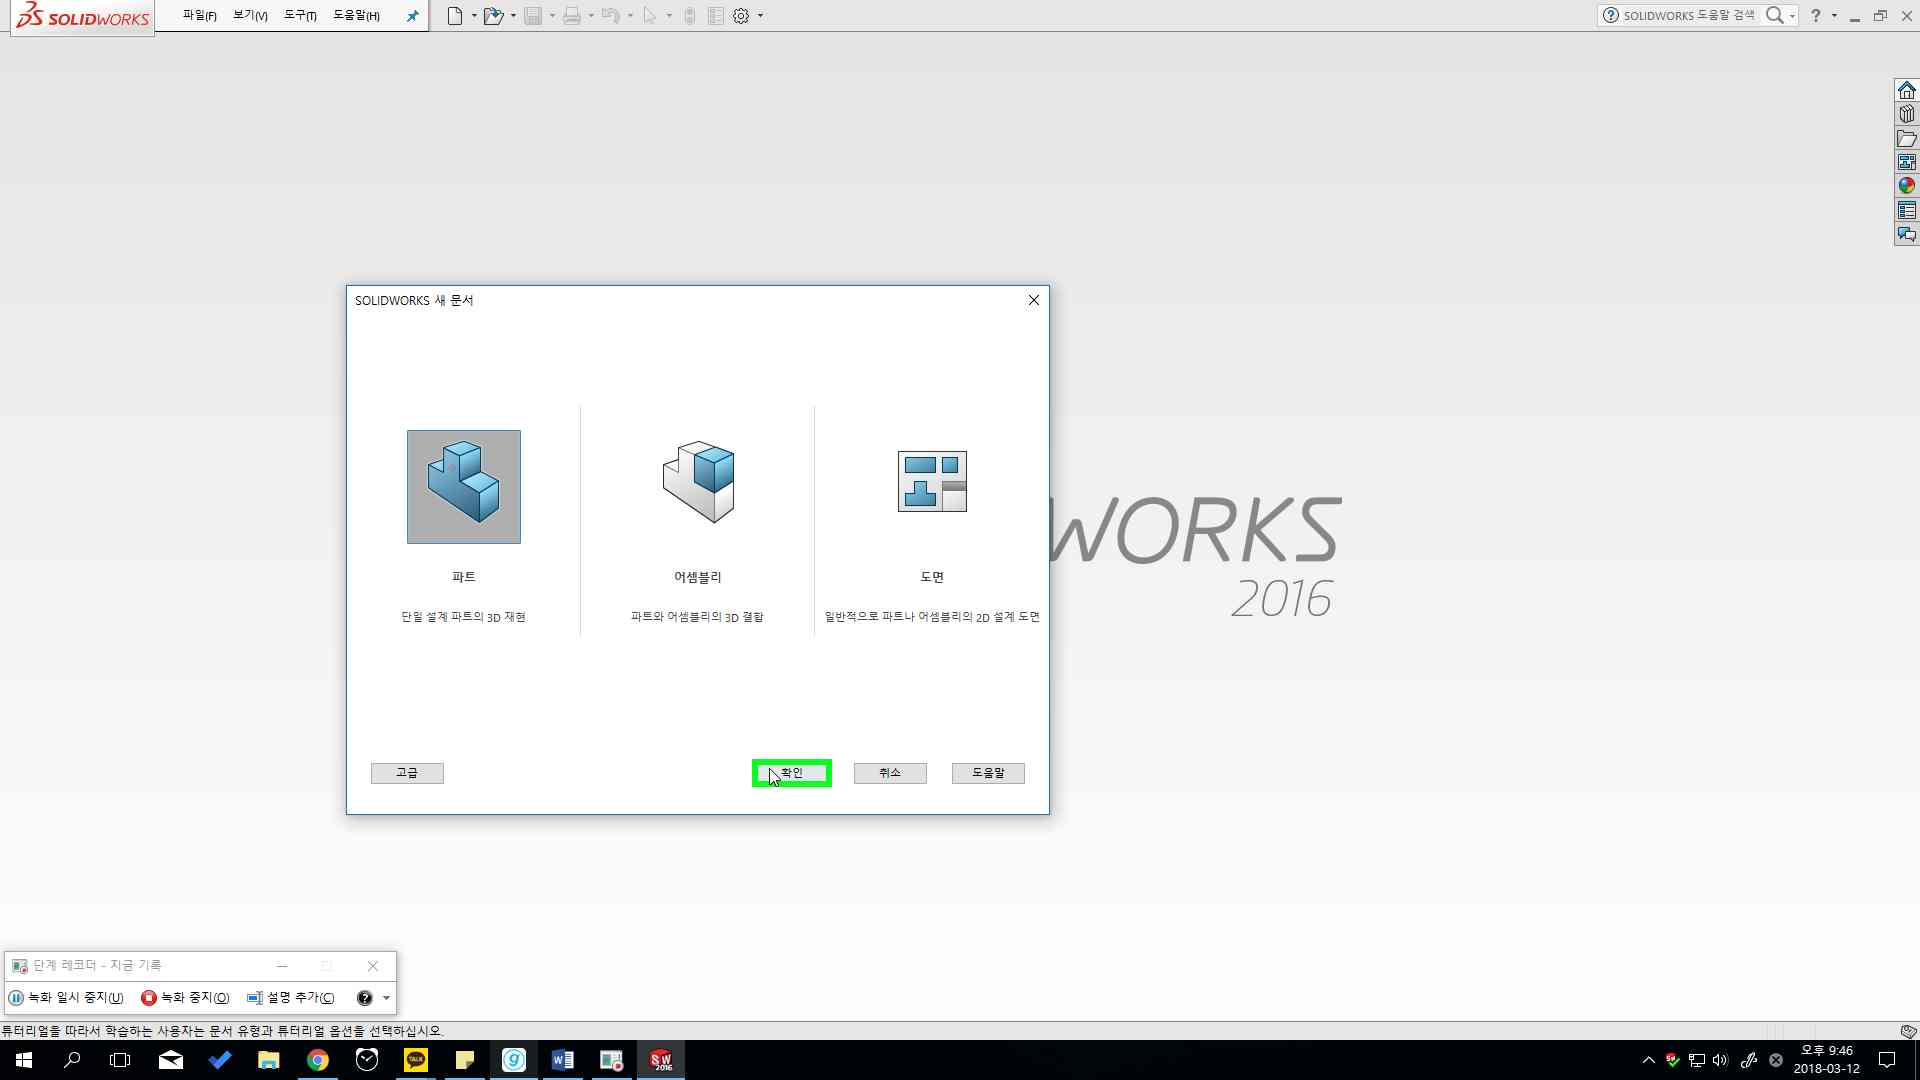Click the Undo toolbar icon
The image size is (1920, 1080).
coord(611,16)
